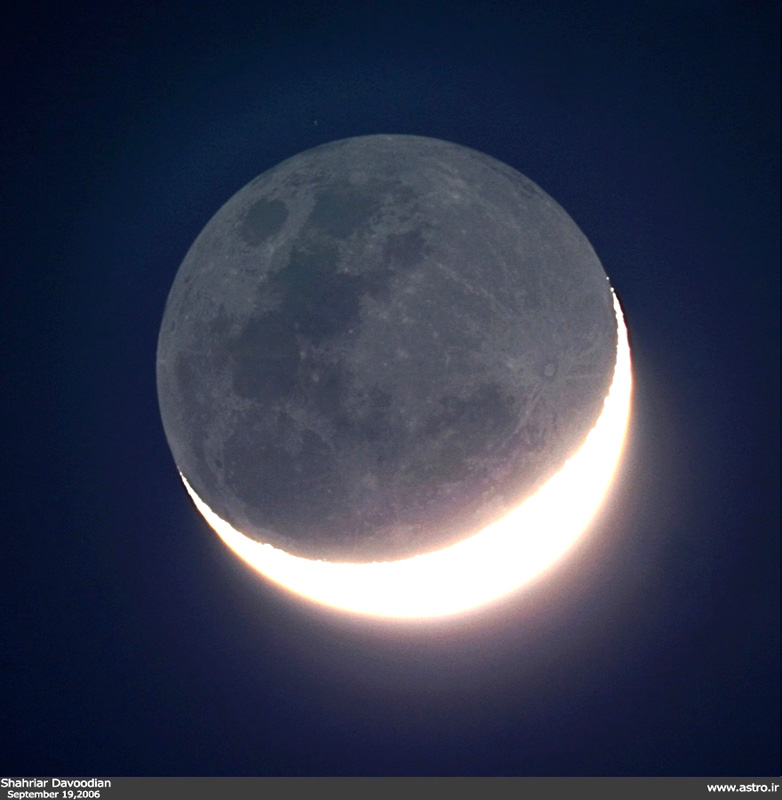Click the date September 19,2006
This screenshot has width=782, height=800.
(54, 794)
